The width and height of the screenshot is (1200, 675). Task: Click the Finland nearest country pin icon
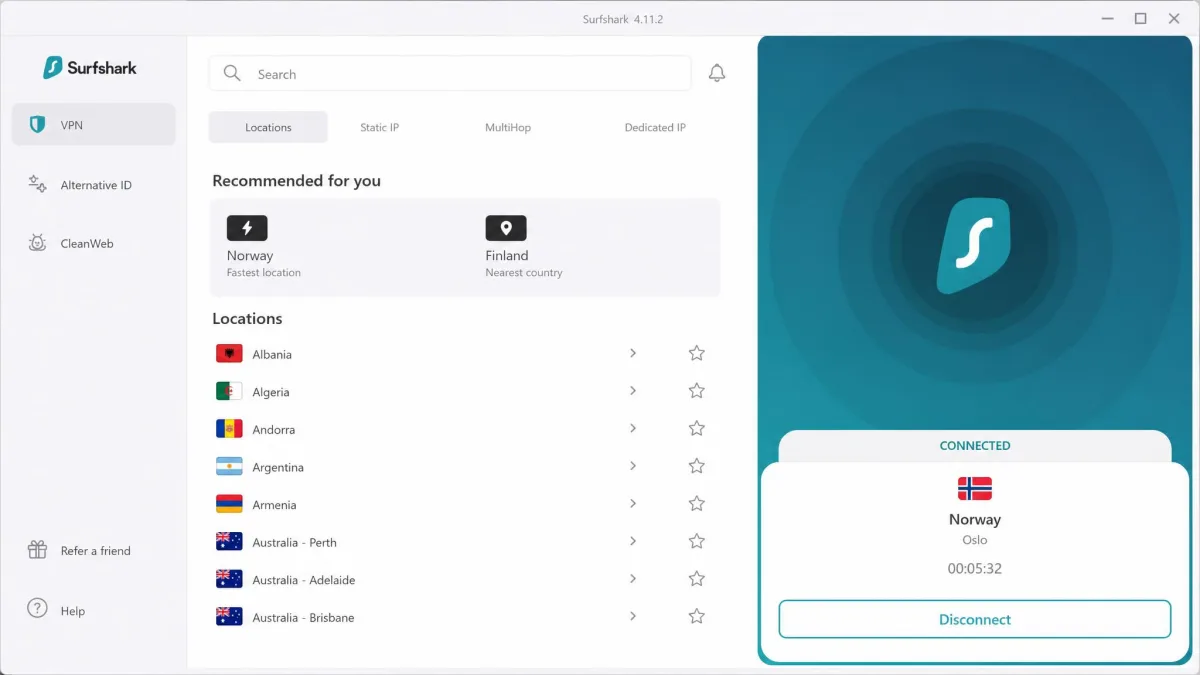pyautogui.click(x=506, y=228)
